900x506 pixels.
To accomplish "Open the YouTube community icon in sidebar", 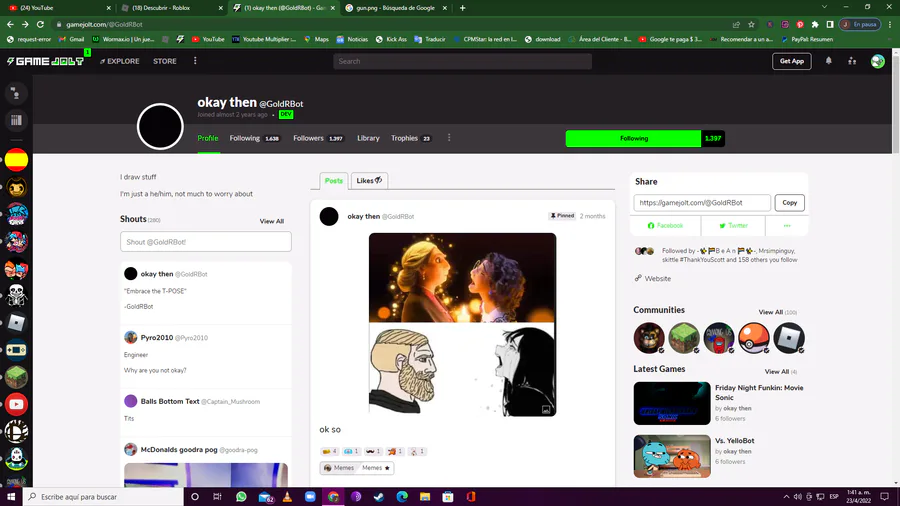I will [16, 404].
